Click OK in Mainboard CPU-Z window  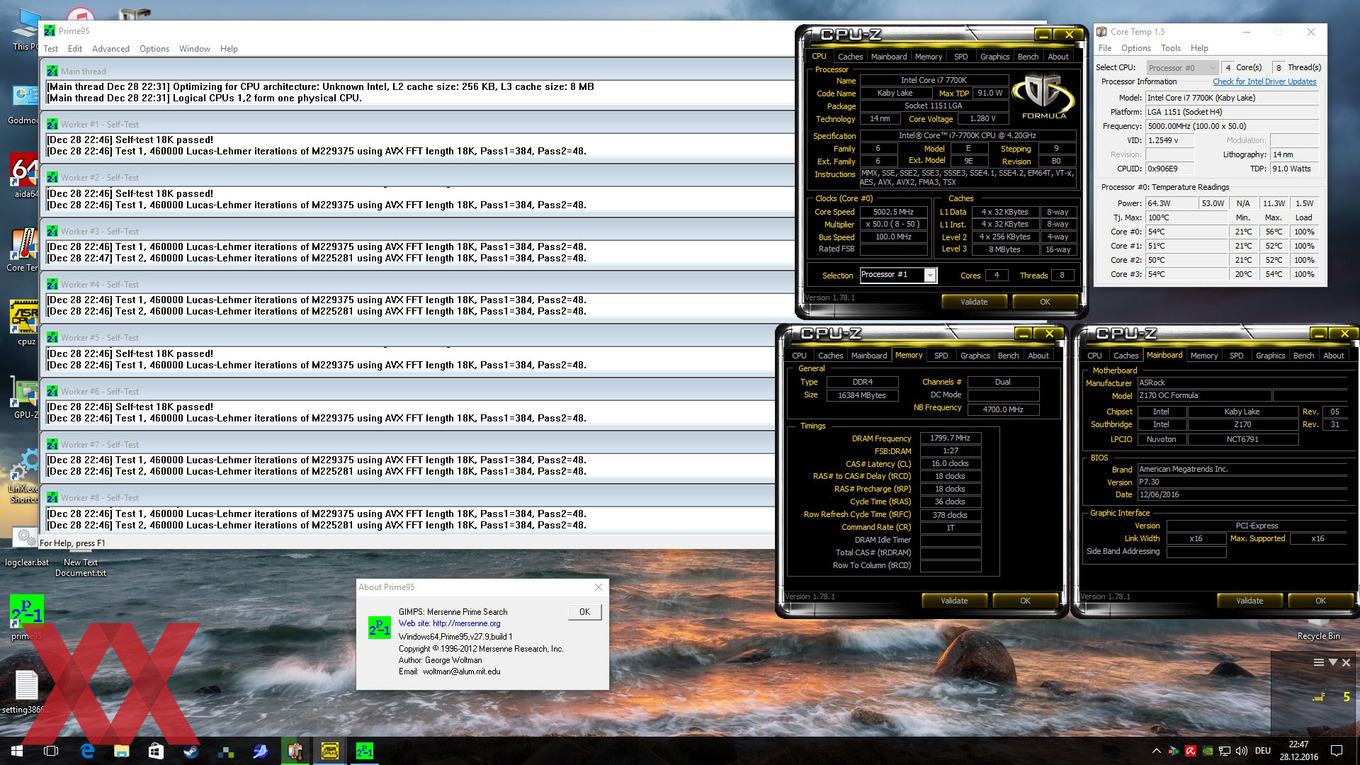pos(1320,601)
